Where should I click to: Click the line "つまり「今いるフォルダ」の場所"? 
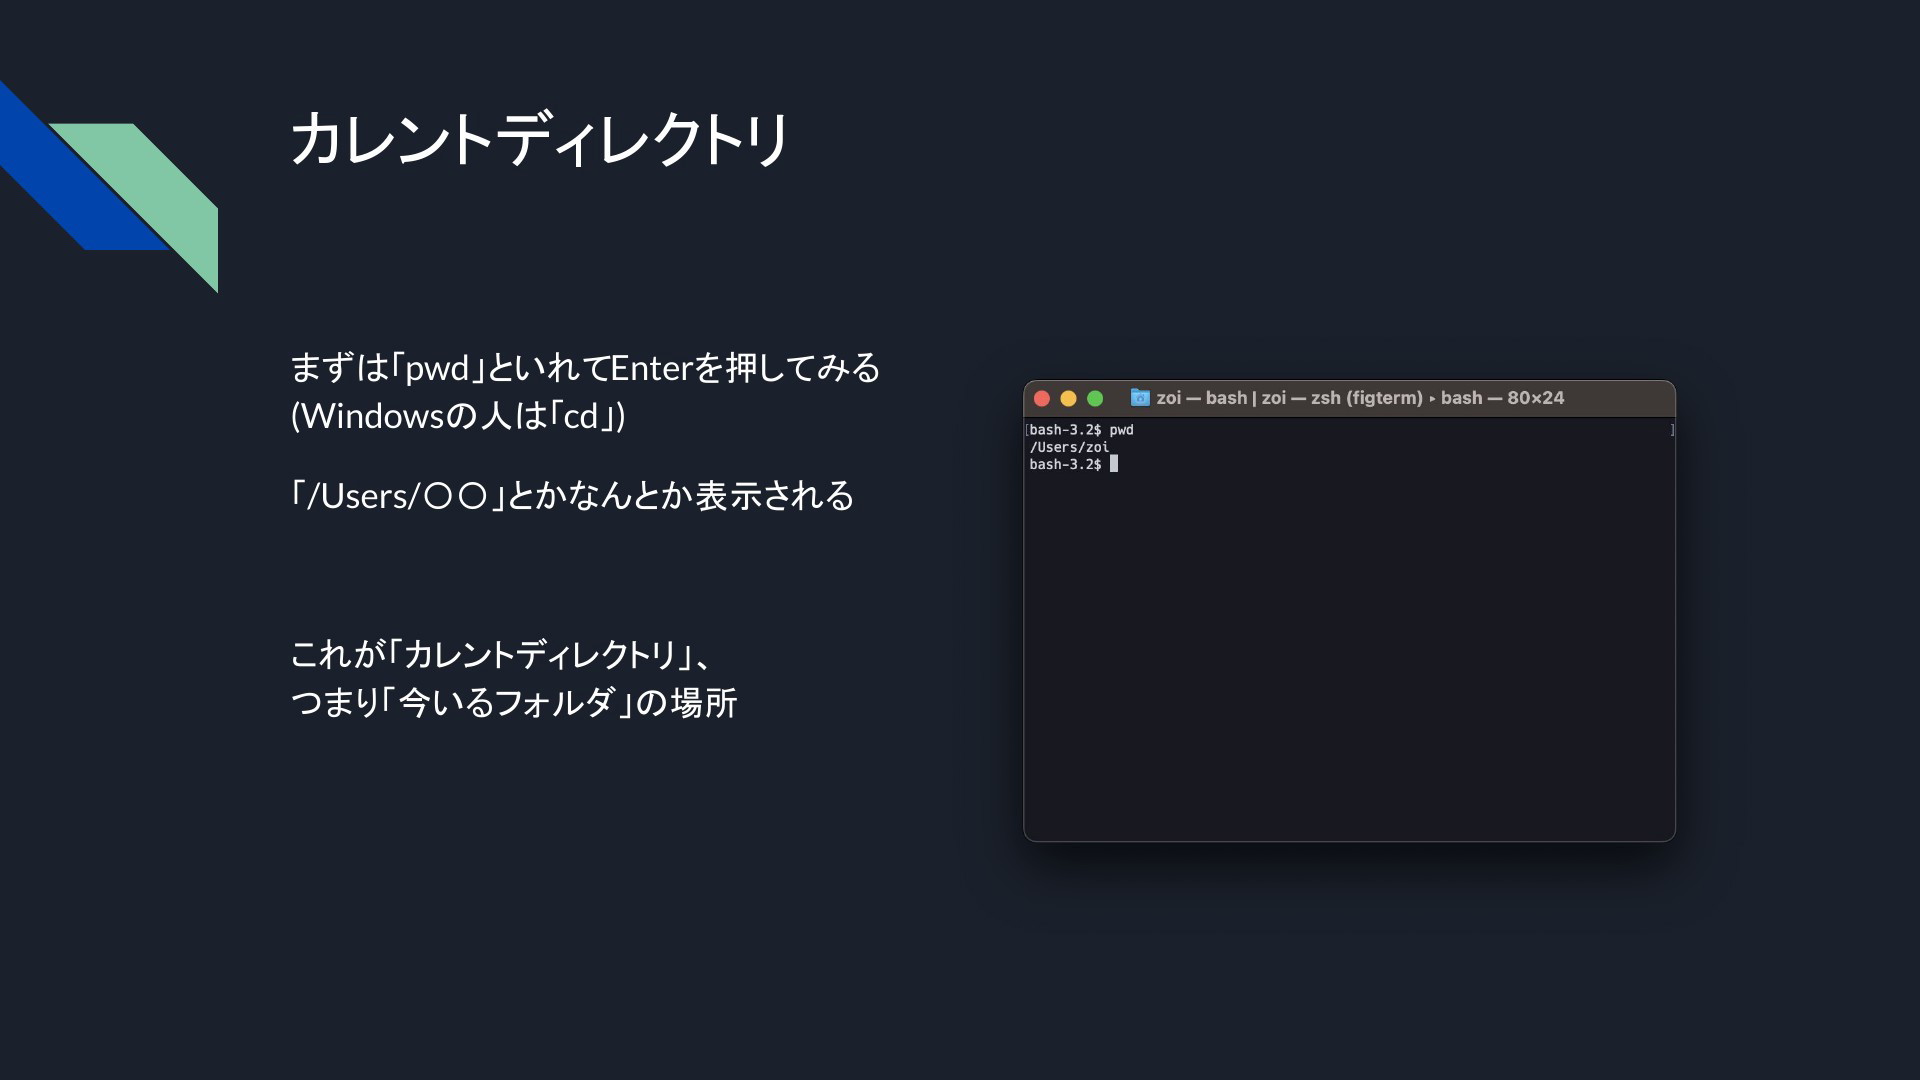tap(514, 703)
